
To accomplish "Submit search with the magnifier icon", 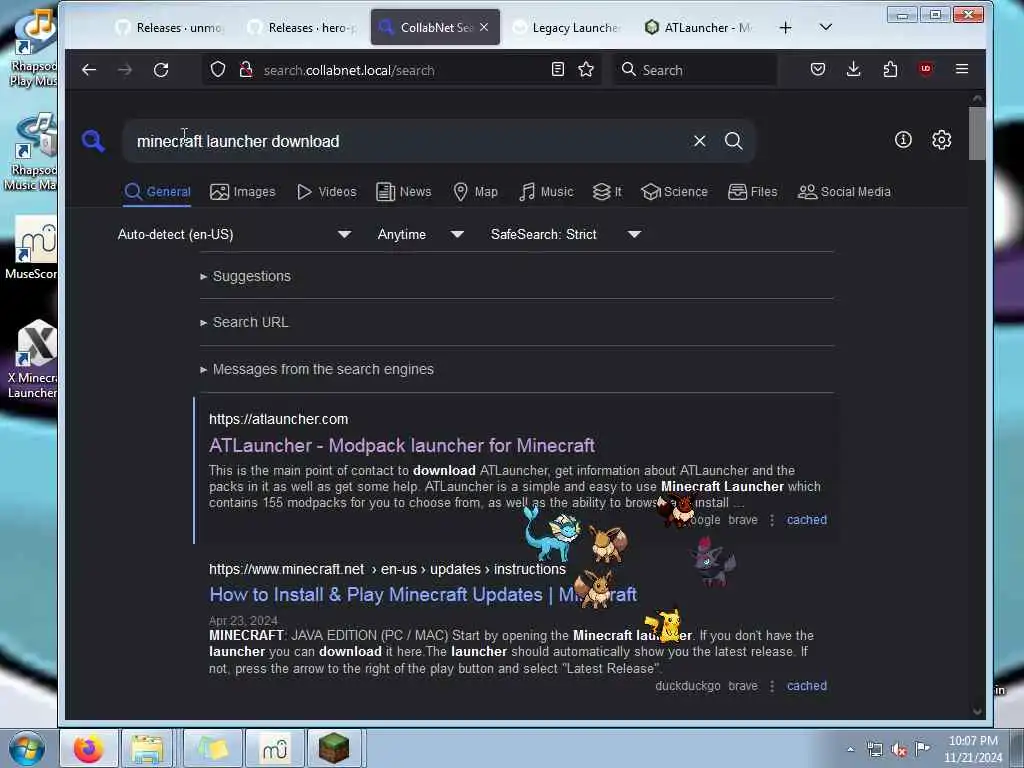I will [x=733, y=140].
